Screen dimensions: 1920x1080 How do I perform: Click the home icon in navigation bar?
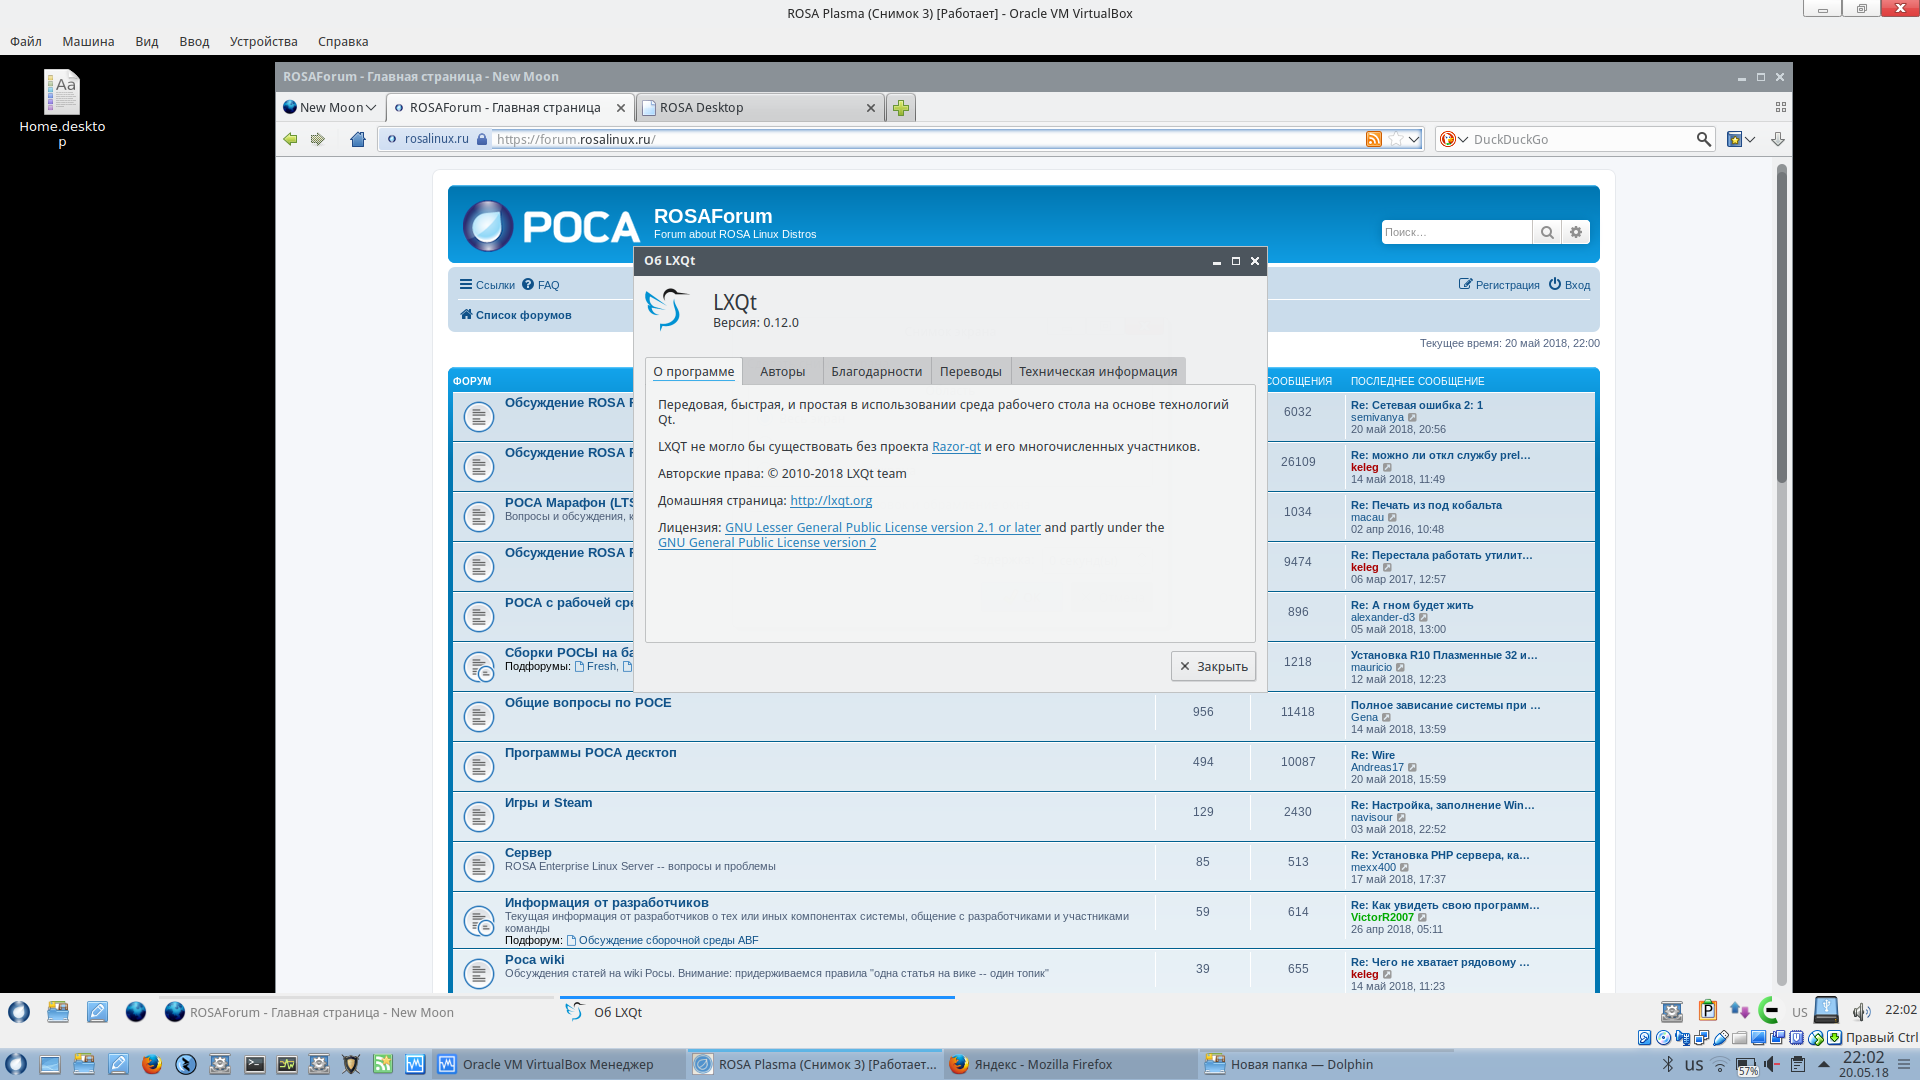click(358, 139)
